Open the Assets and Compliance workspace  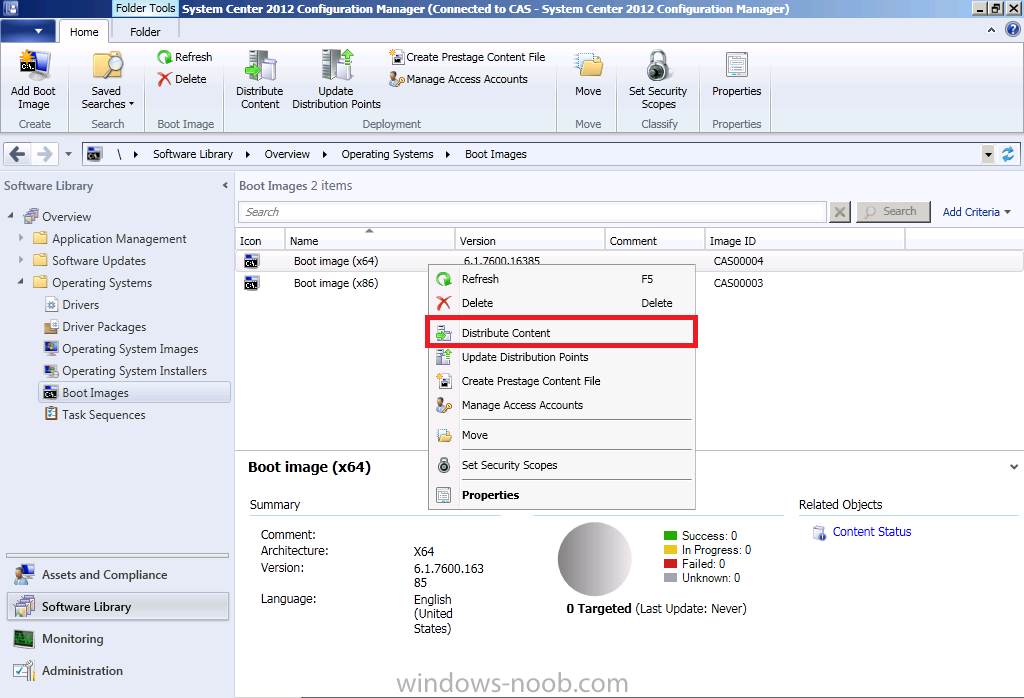(118, 575)
